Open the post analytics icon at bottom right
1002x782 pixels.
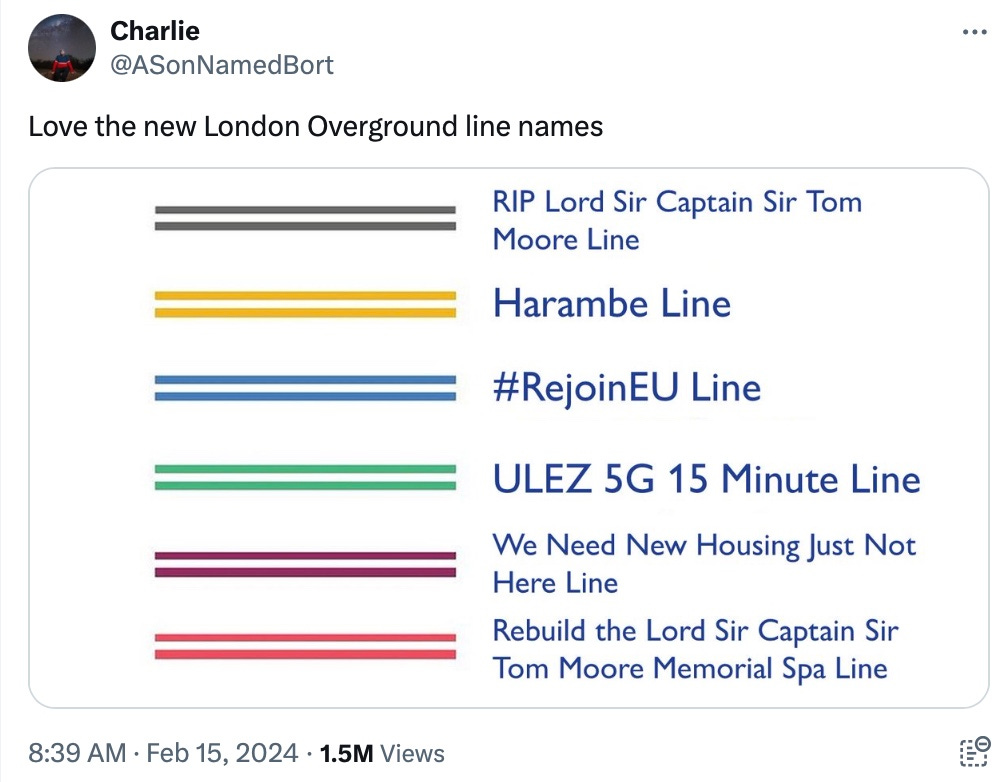(975, 752)
